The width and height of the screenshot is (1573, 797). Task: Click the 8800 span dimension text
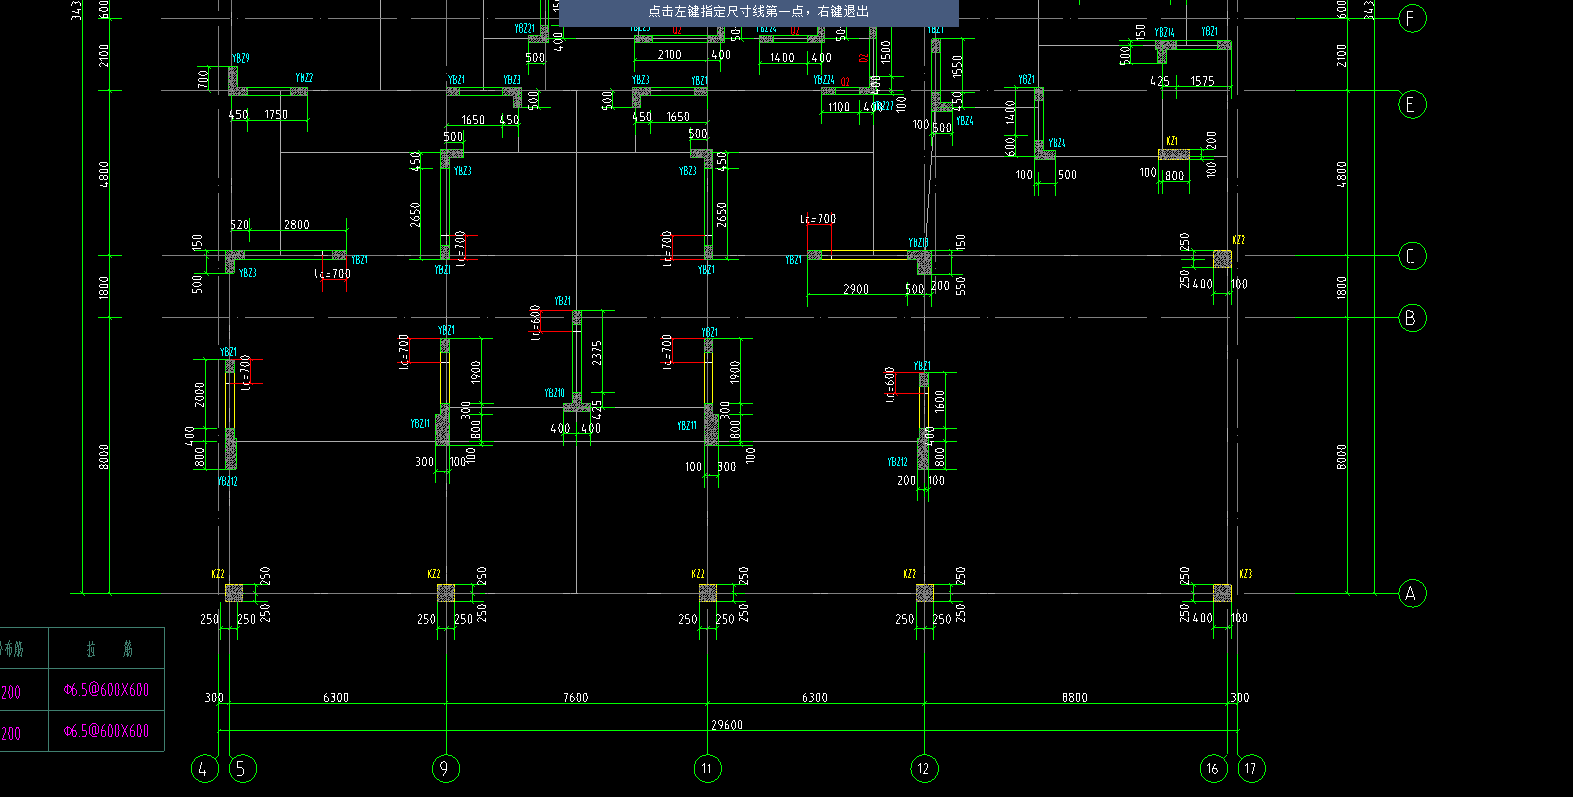1075,697
